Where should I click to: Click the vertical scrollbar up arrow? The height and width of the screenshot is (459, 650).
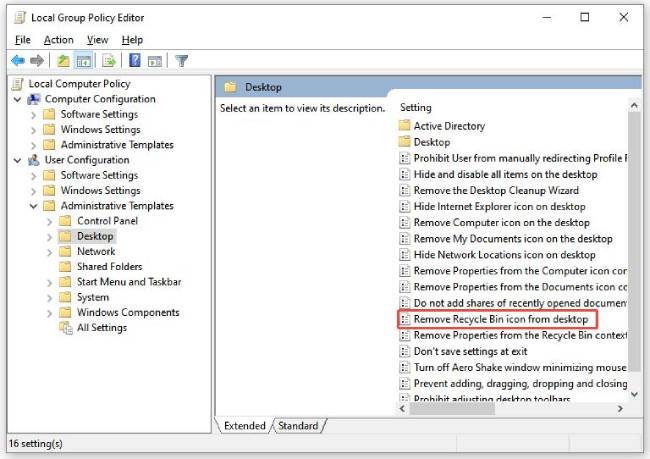pyautogui.click(x=634, y=106)
